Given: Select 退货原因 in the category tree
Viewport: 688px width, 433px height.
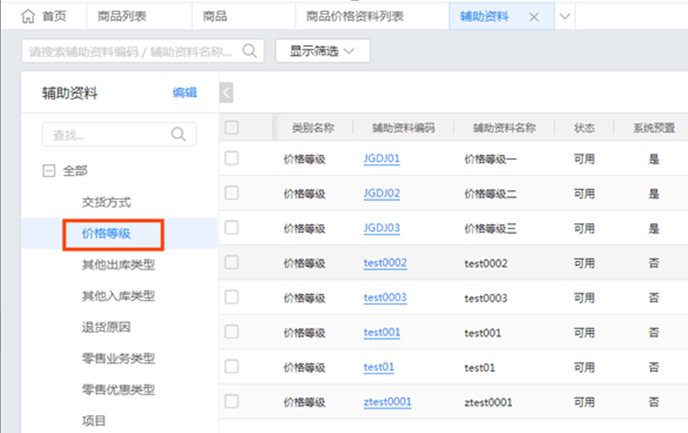Looking at the screenshot, I should point(107,327).
